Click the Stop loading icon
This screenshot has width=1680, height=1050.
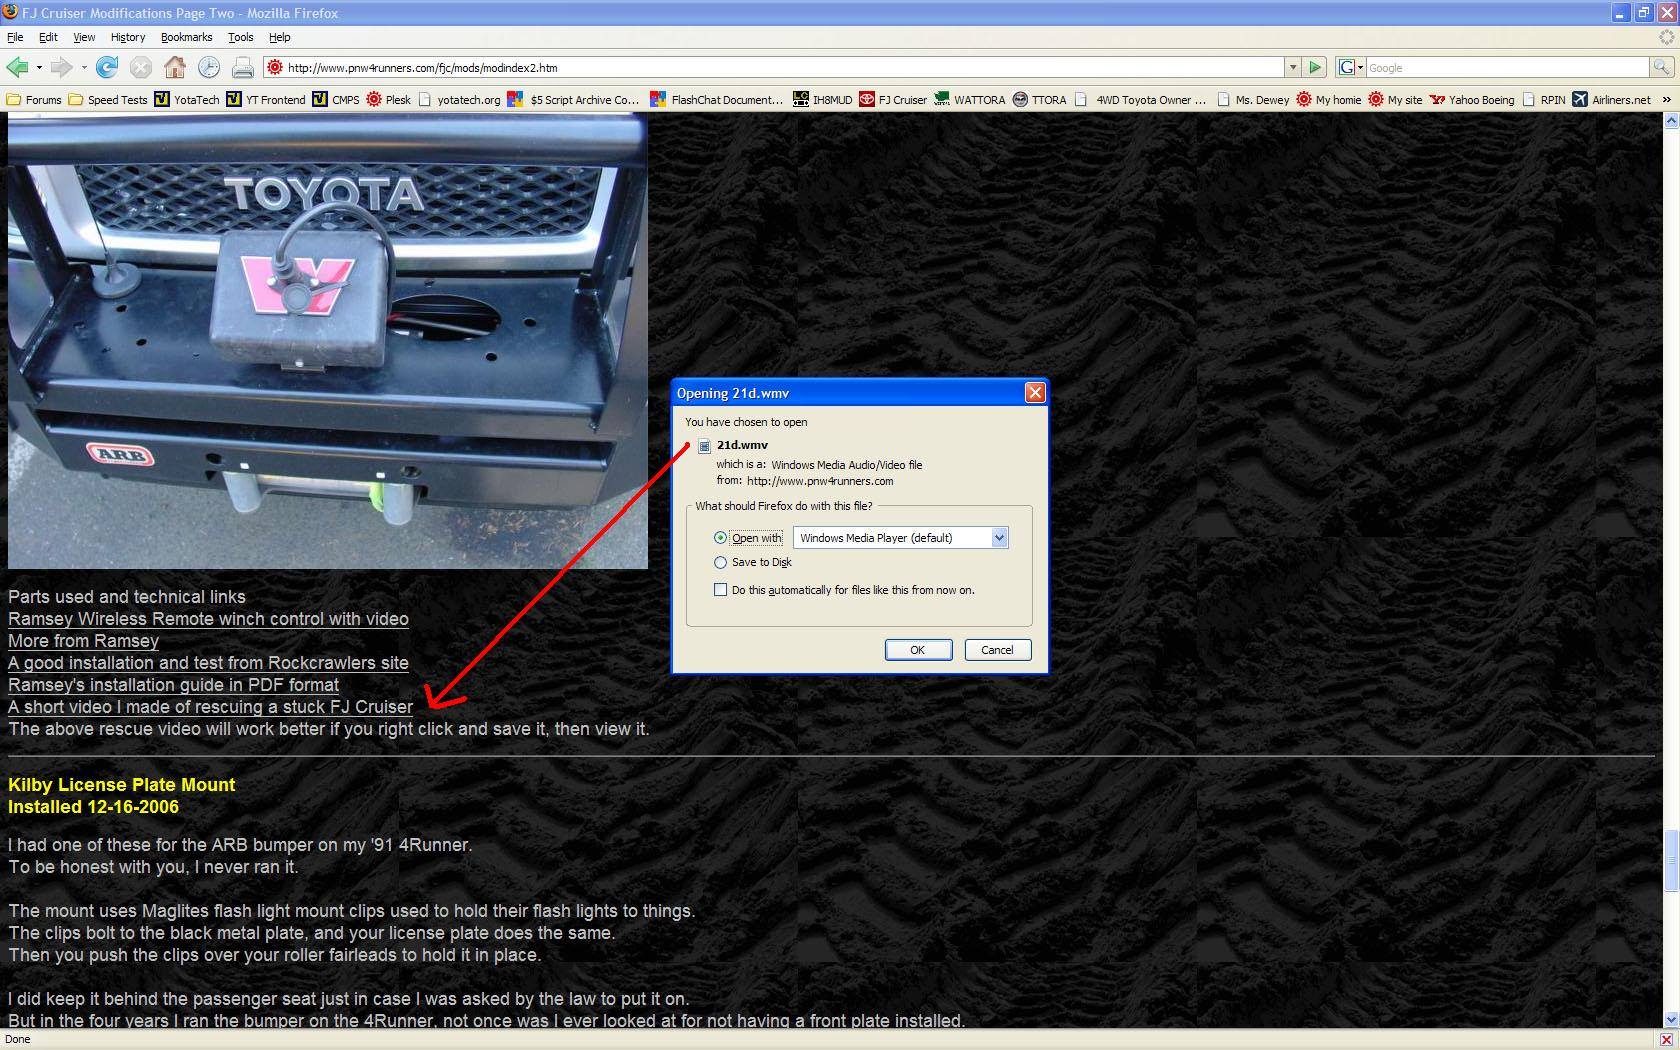(x=141, y=67)
